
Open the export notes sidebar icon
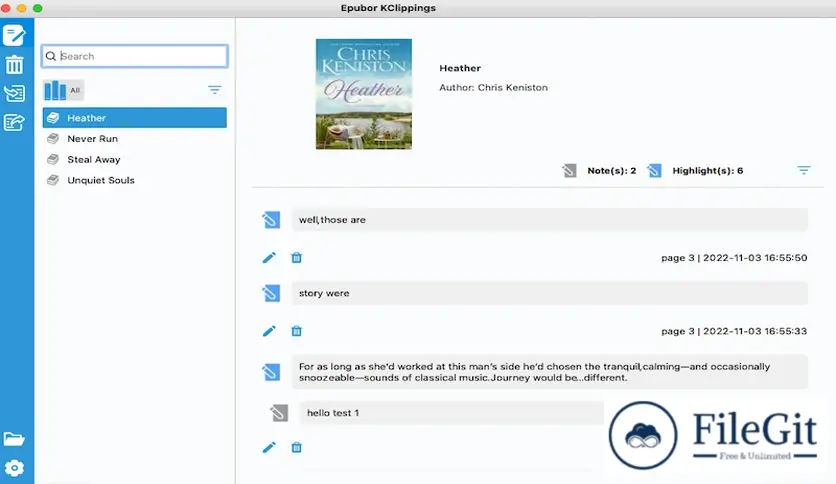pyautogui.click(x=14, y=123)
